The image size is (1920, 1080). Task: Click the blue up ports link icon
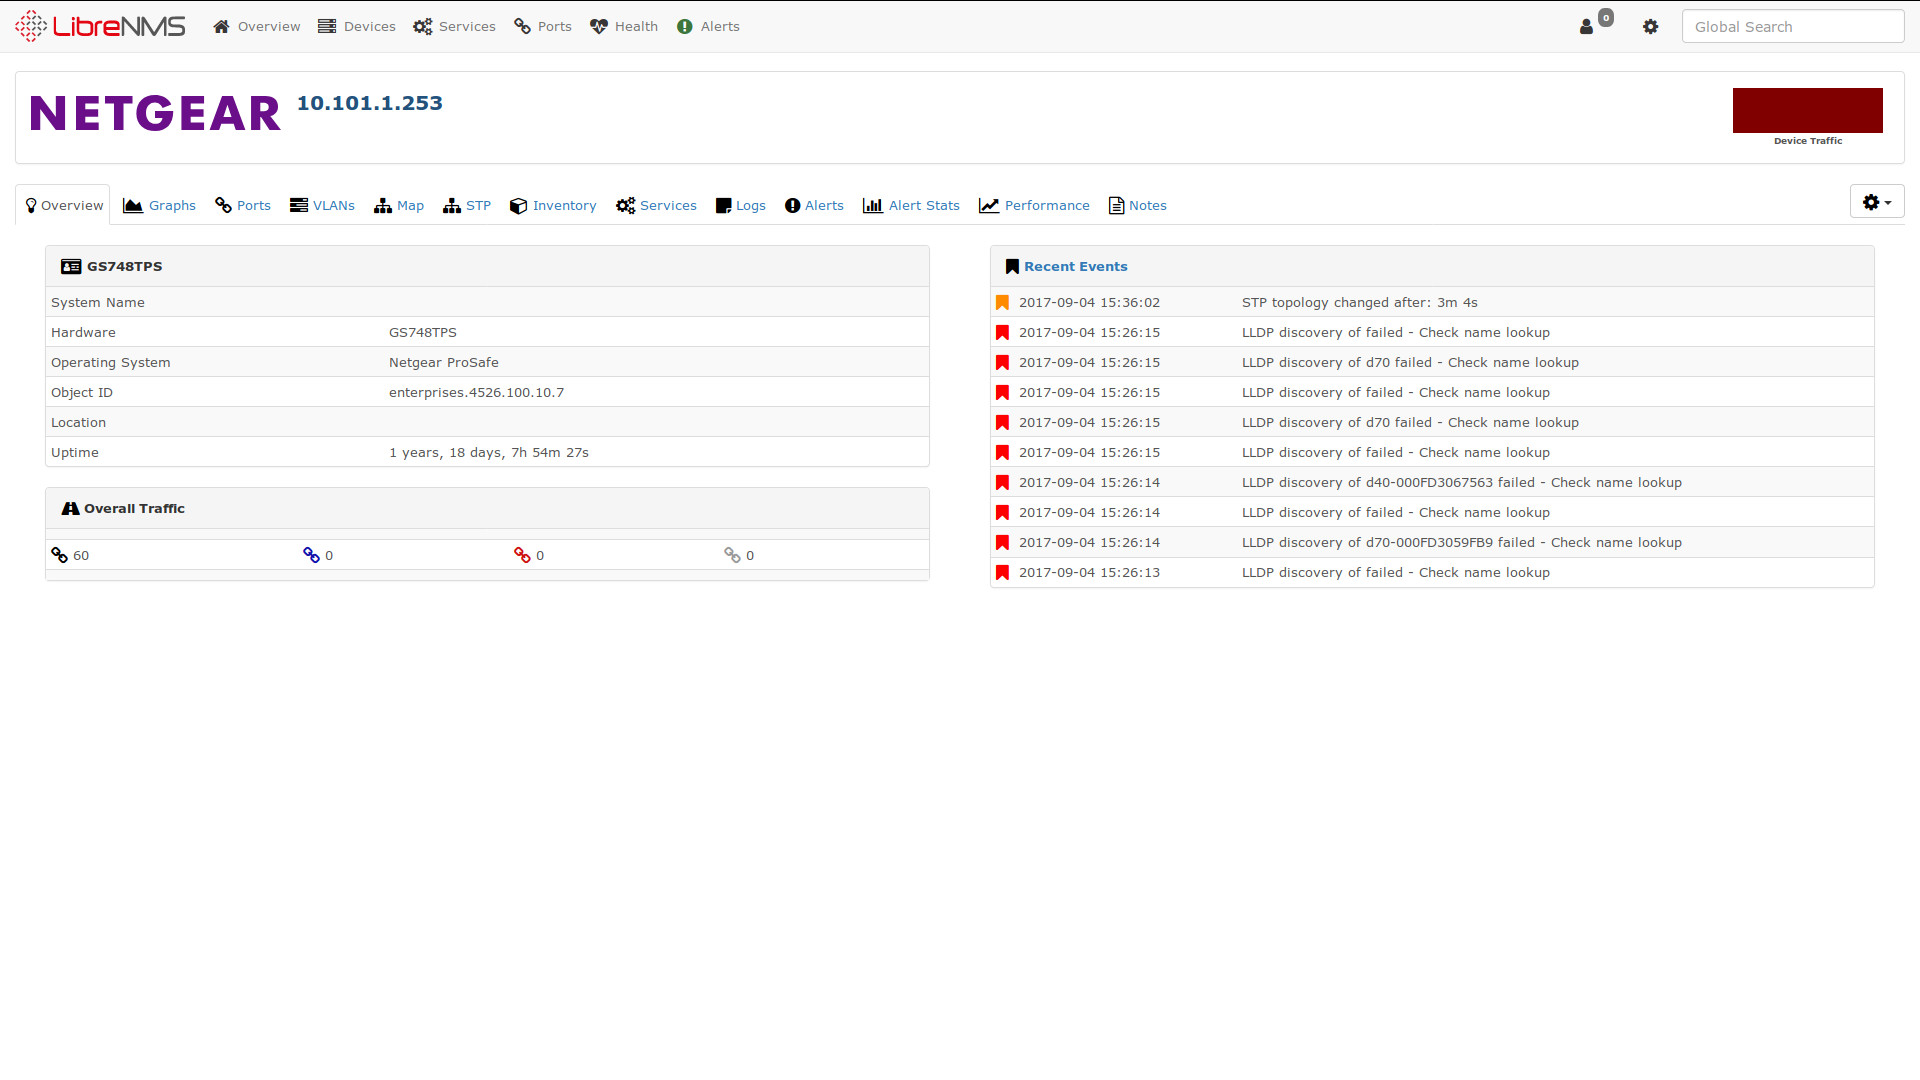312,555
